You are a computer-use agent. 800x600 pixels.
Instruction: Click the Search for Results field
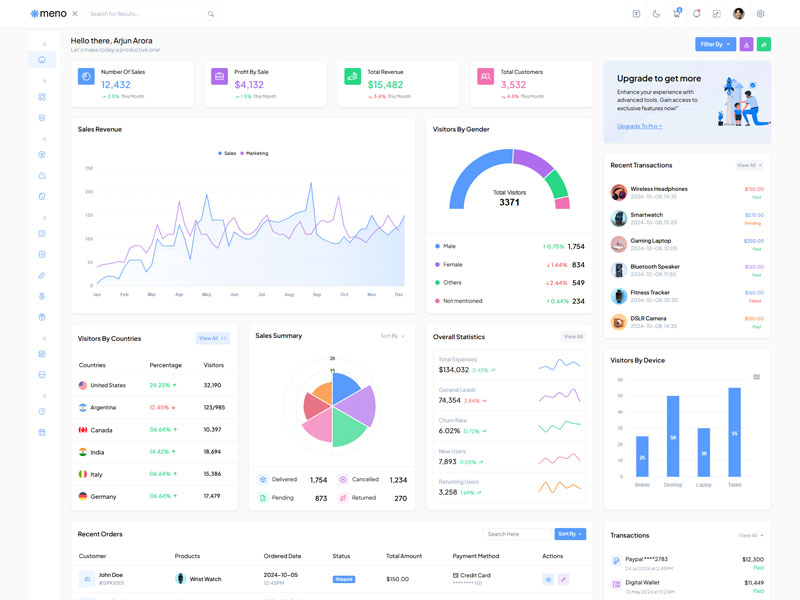click(x=146, y=14)
